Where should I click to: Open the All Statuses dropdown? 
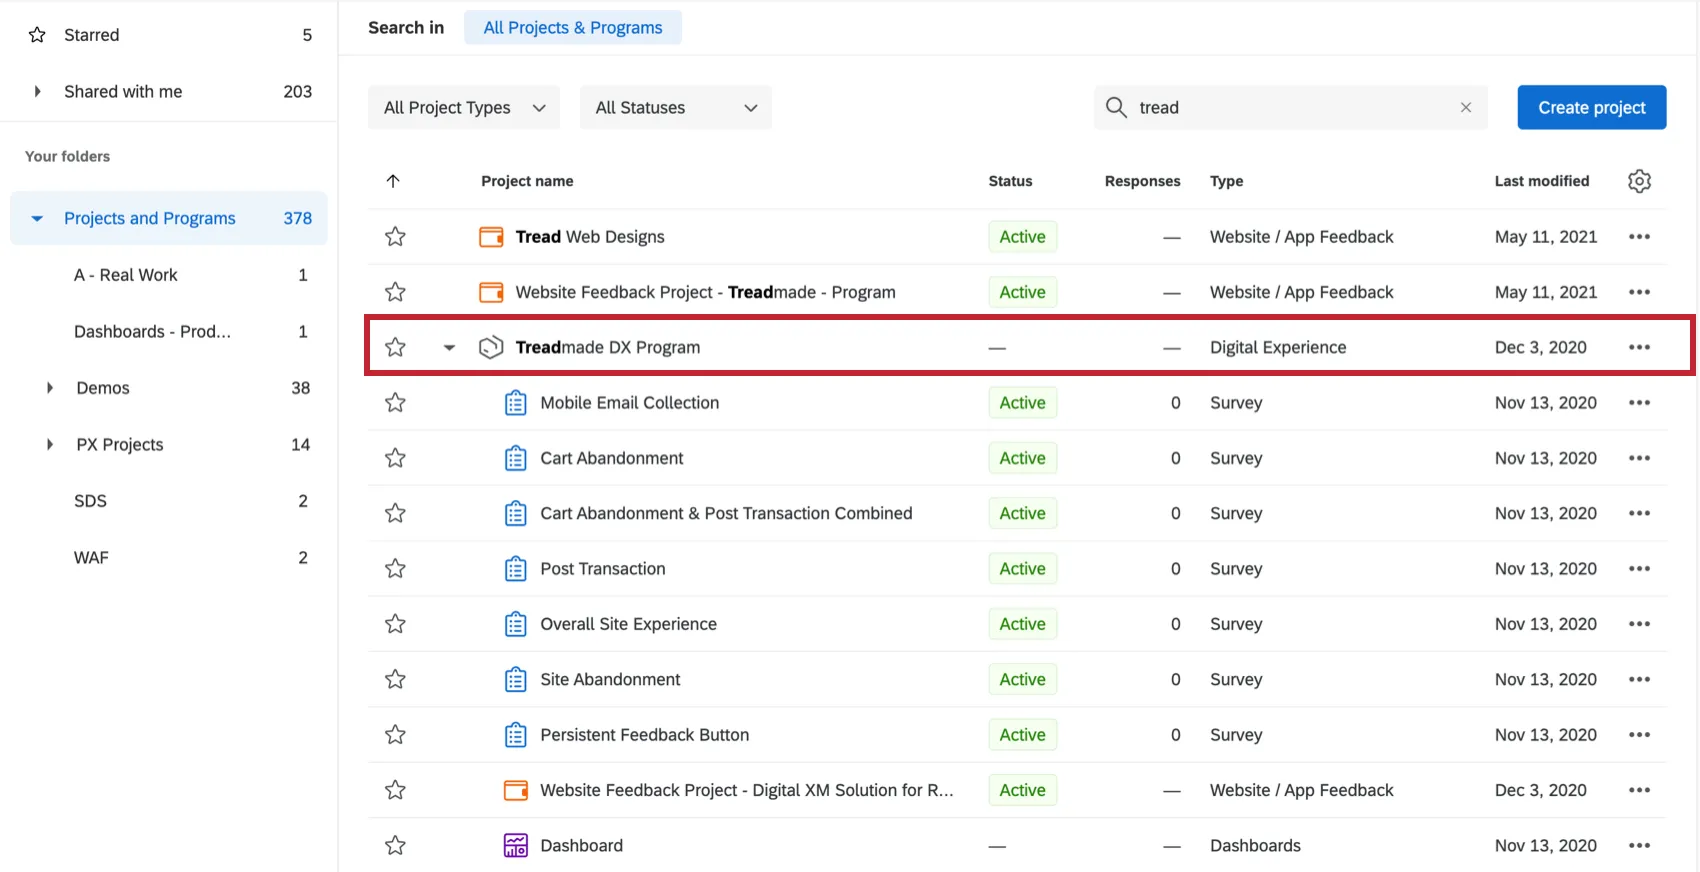tap(676, 108)
